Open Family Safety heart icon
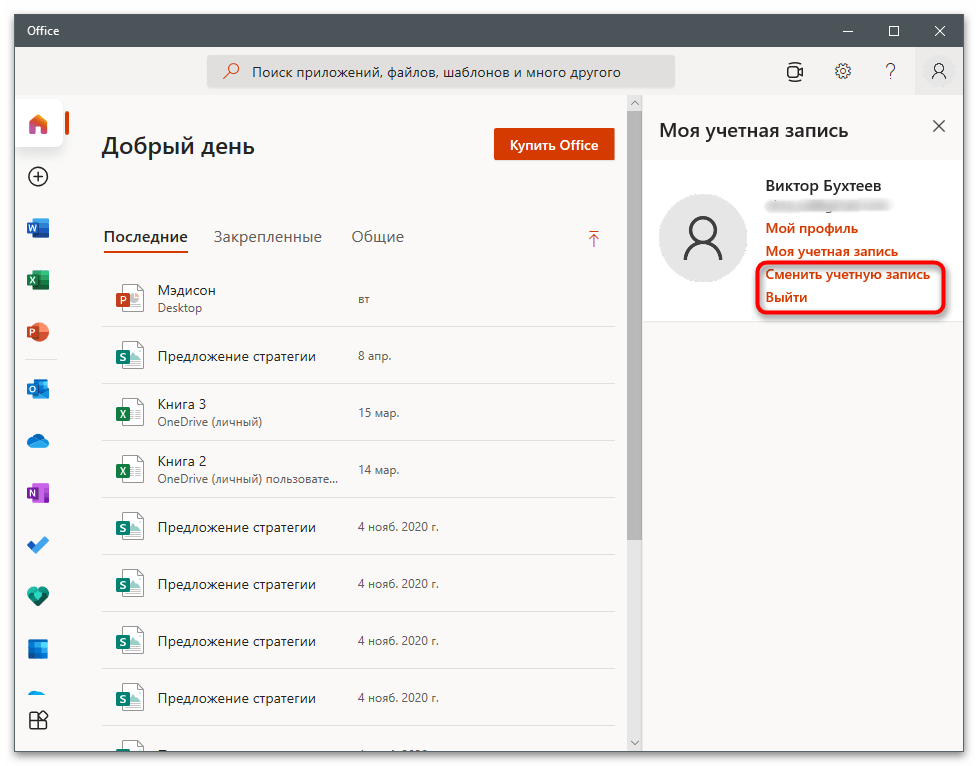The height and width of the screenshot is (766, 978). [38, 596]
